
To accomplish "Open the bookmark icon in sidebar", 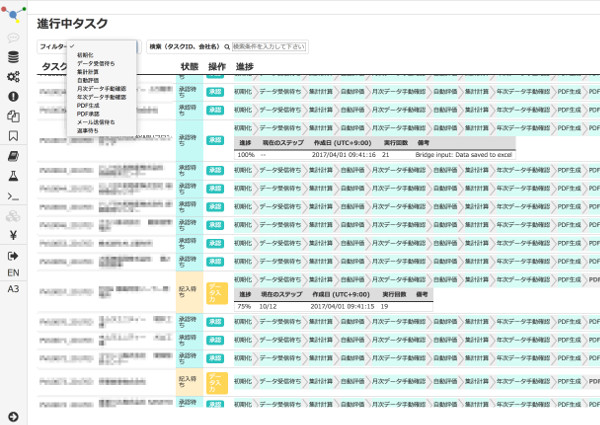I will [x=13, y=136].
